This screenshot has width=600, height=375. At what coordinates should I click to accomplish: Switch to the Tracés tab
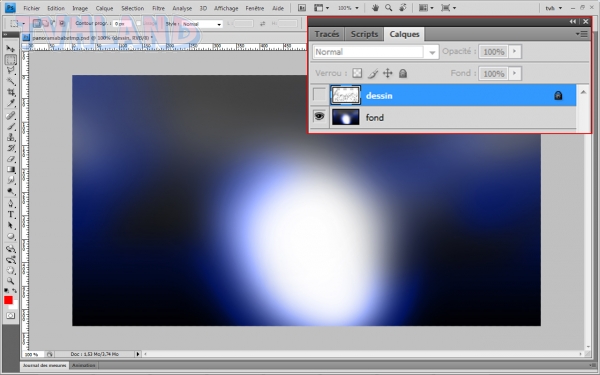coord(327,34)
